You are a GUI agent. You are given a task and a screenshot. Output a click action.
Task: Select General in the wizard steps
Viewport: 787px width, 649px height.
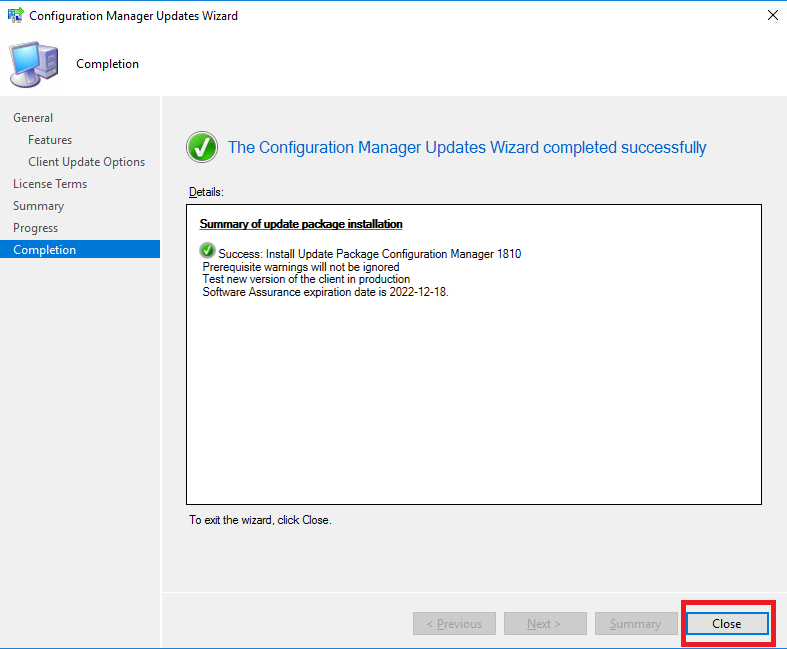click(x=33, y=118)
